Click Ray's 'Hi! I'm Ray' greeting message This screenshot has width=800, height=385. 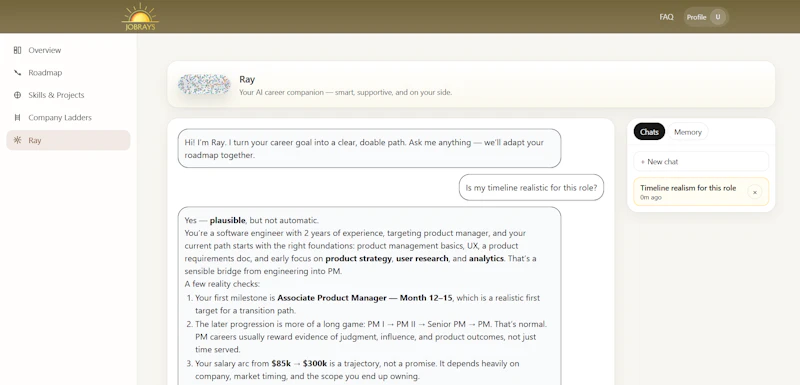click(369, 148)
